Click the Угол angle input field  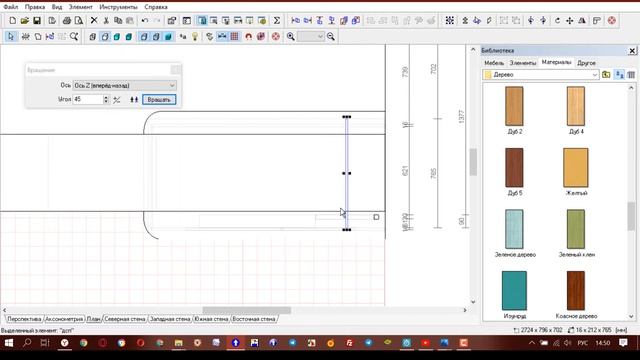[88, 99]
